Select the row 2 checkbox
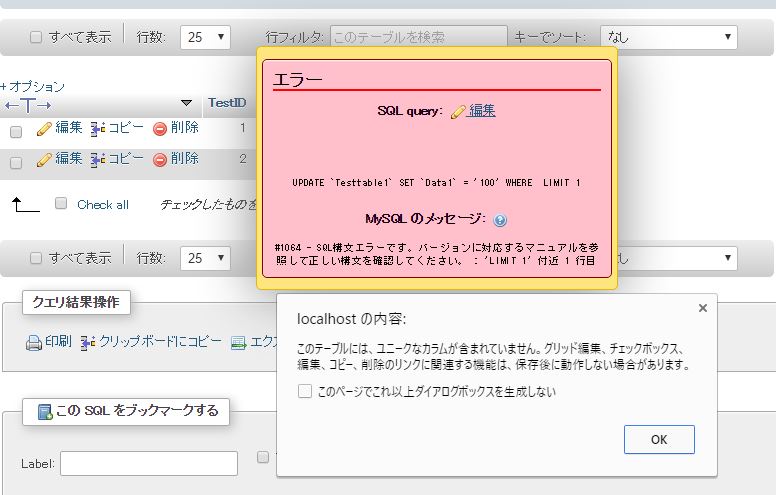The image size is (776, 495). (16, 162)
